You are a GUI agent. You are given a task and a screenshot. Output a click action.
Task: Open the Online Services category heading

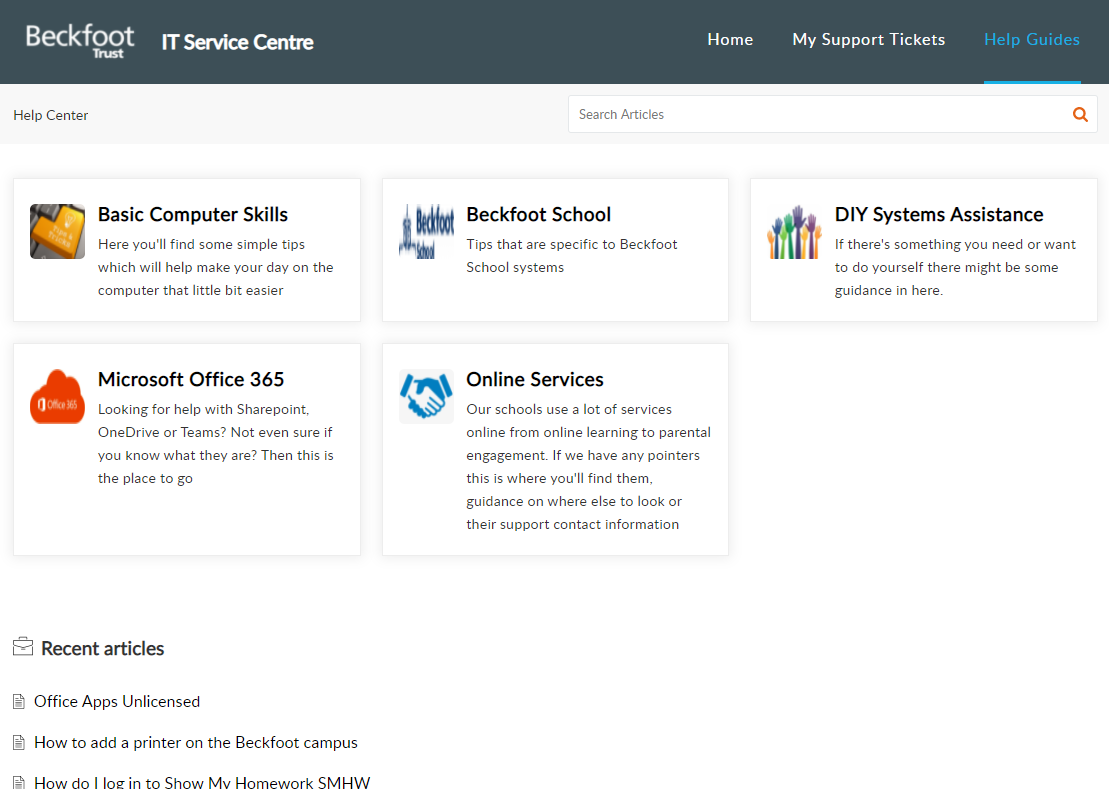pyautogui.click(x=535, y=380)
